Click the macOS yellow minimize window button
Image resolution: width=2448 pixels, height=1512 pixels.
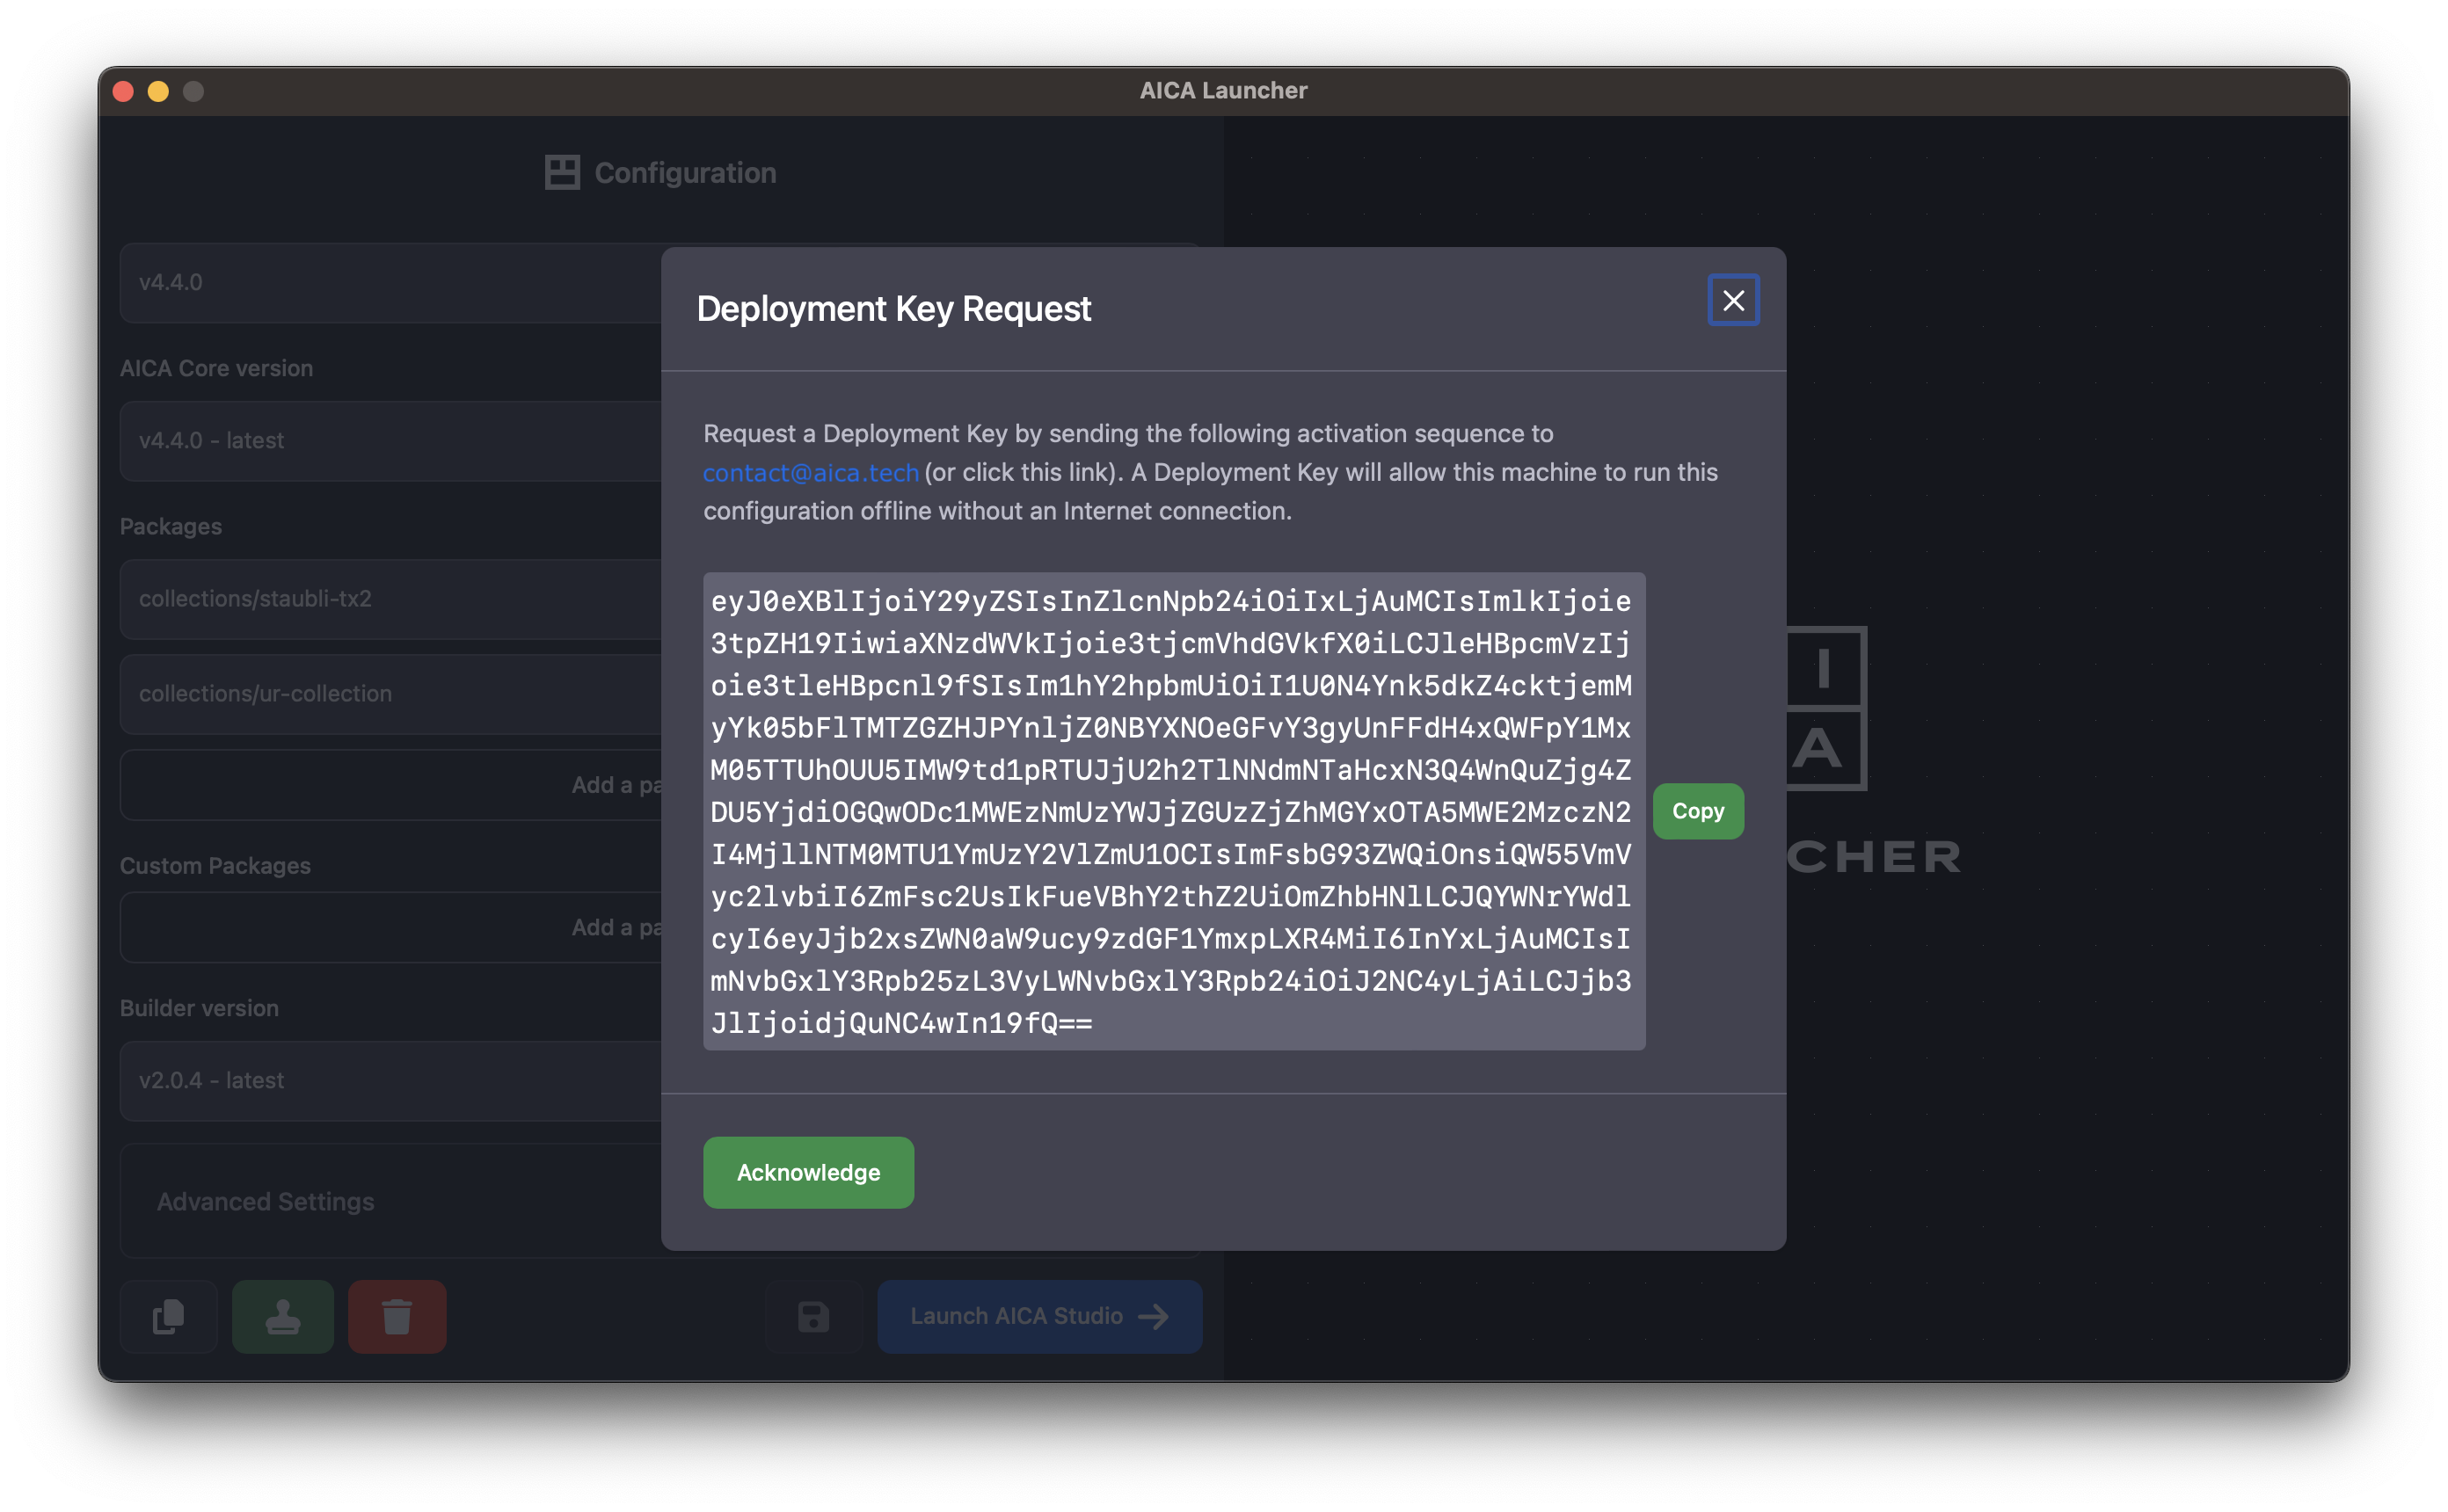[x=158, y=91]
